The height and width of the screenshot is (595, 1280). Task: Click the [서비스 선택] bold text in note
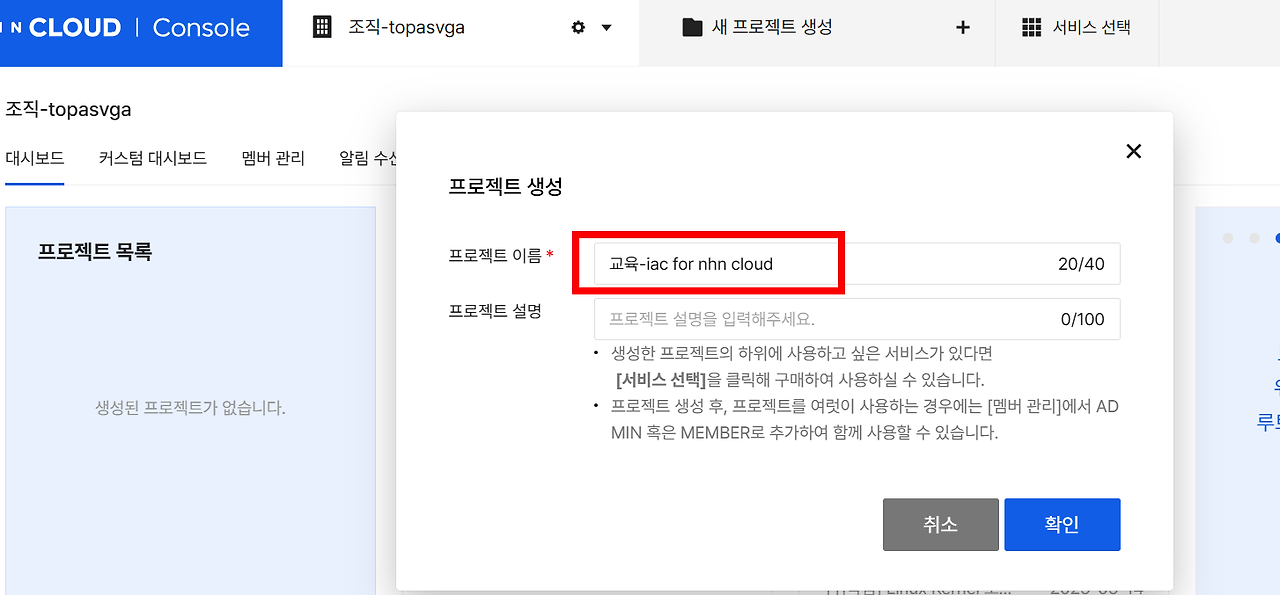point(661,380)
